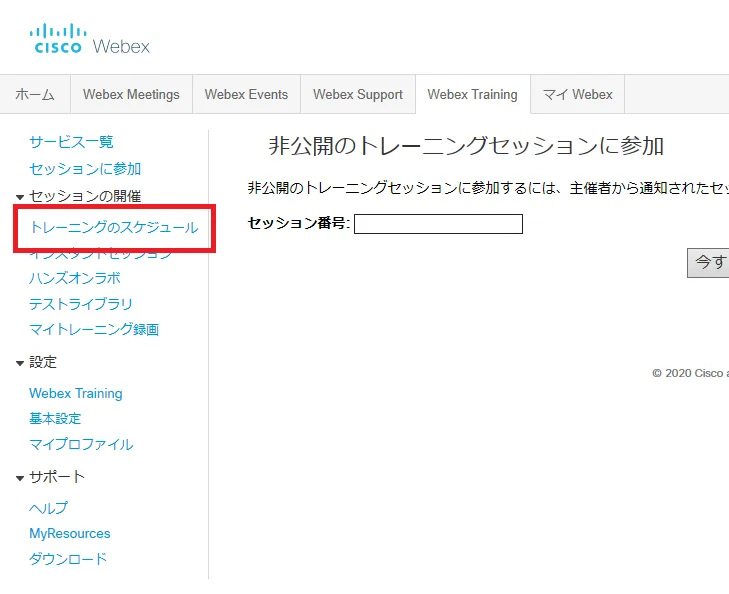The image size is (729, 594).
Task: Open the Webex Support tab
Action: (x=357, y=95)
